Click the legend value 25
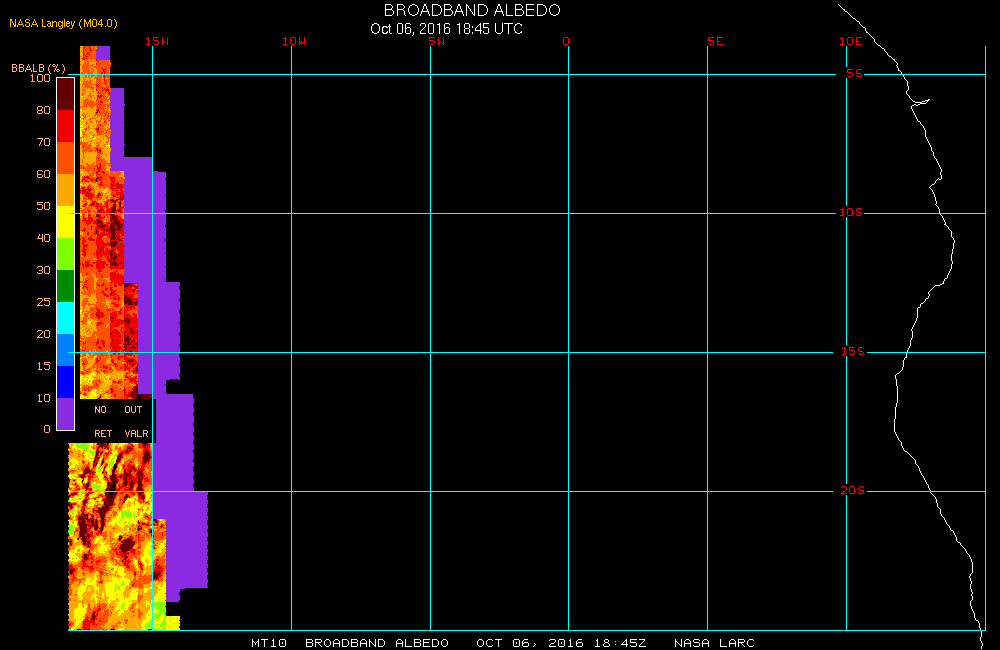1000x650 pixels. 43,302
